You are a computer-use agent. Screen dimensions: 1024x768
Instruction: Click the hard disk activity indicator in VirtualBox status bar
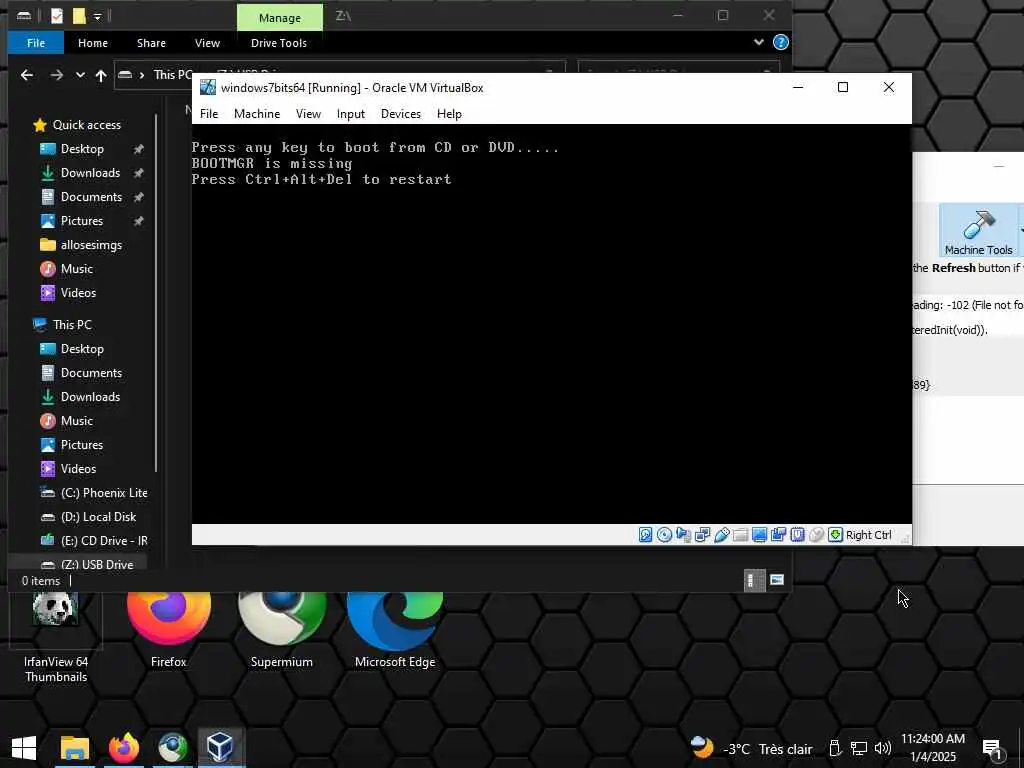pyautogui.click(x=645, y=535)
